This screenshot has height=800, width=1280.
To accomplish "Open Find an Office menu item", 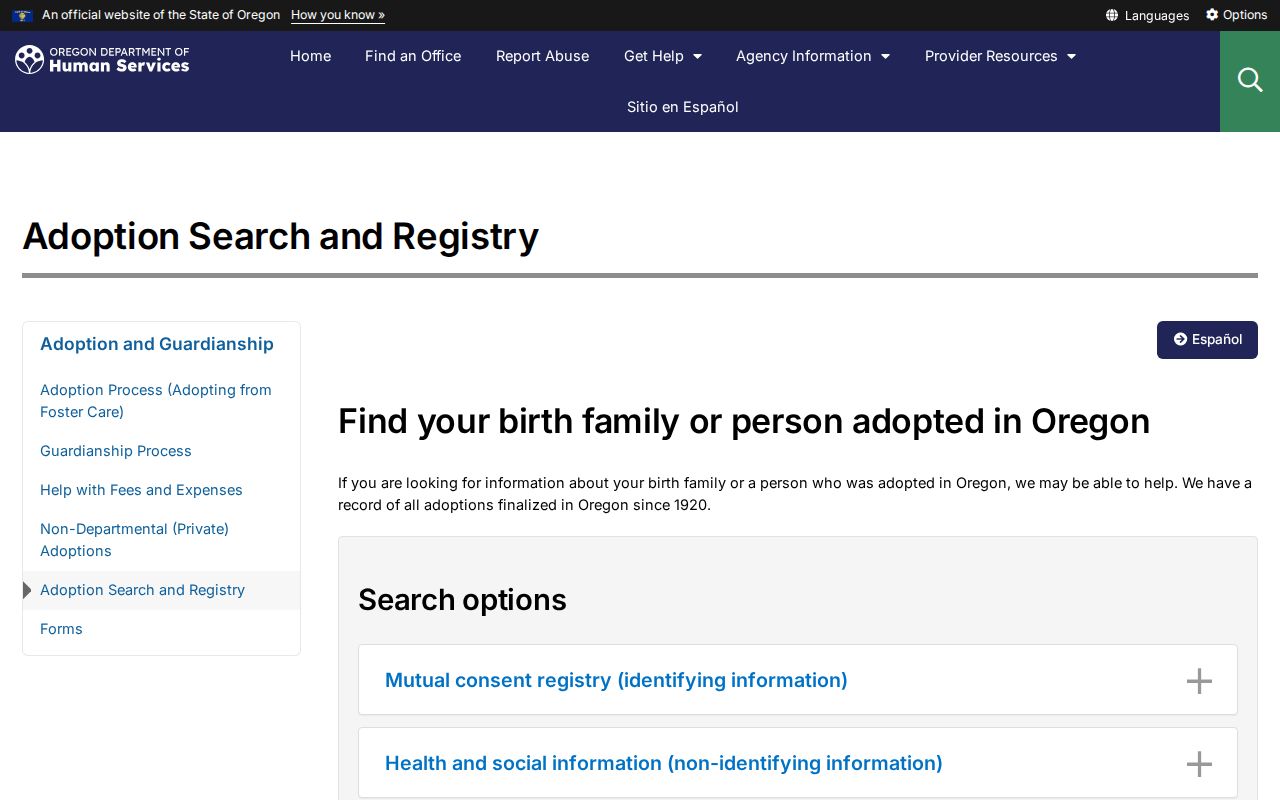I will [x=413, y=56].
